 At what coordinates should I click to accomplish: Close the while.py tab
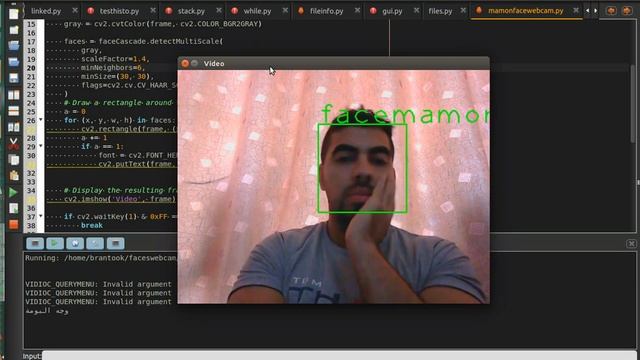tap(285, 10)
